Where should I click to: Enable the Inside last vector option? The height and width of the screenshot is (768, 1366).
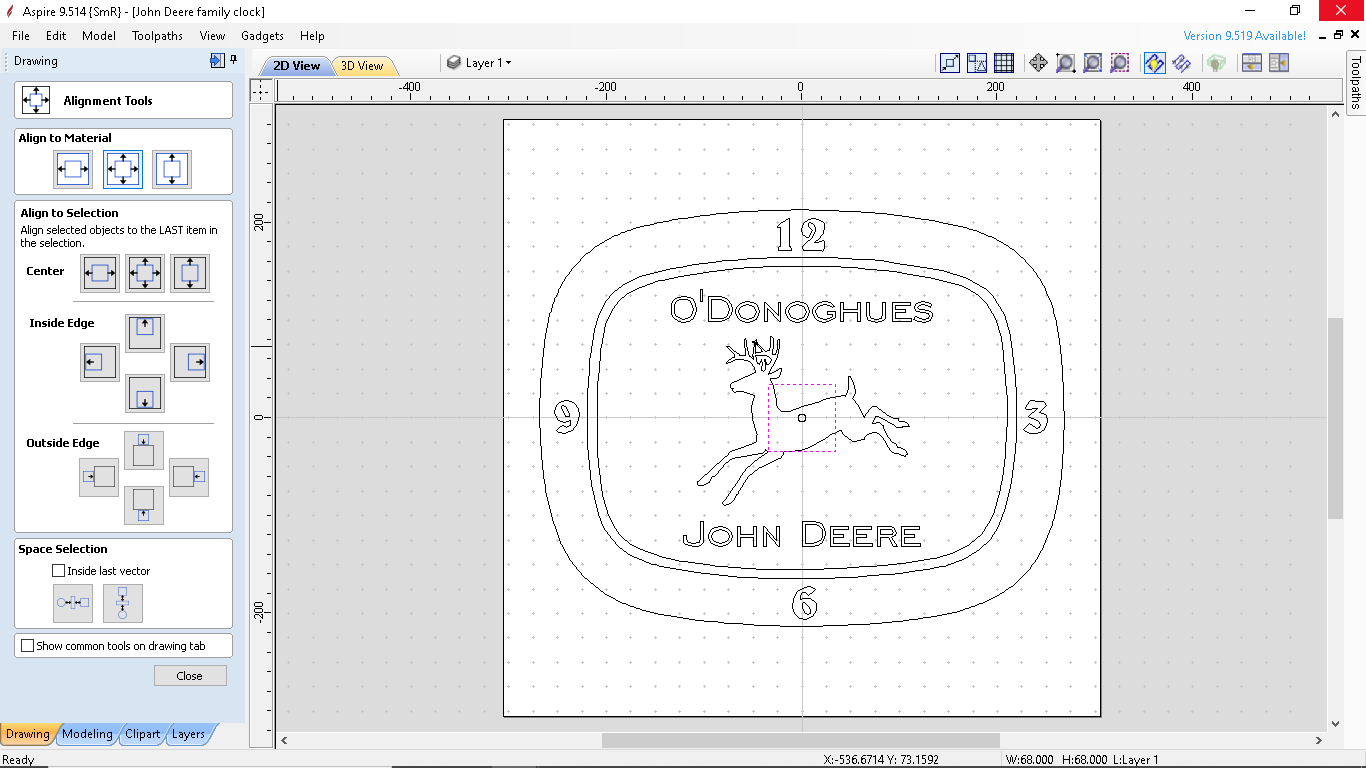coord(57,570)
